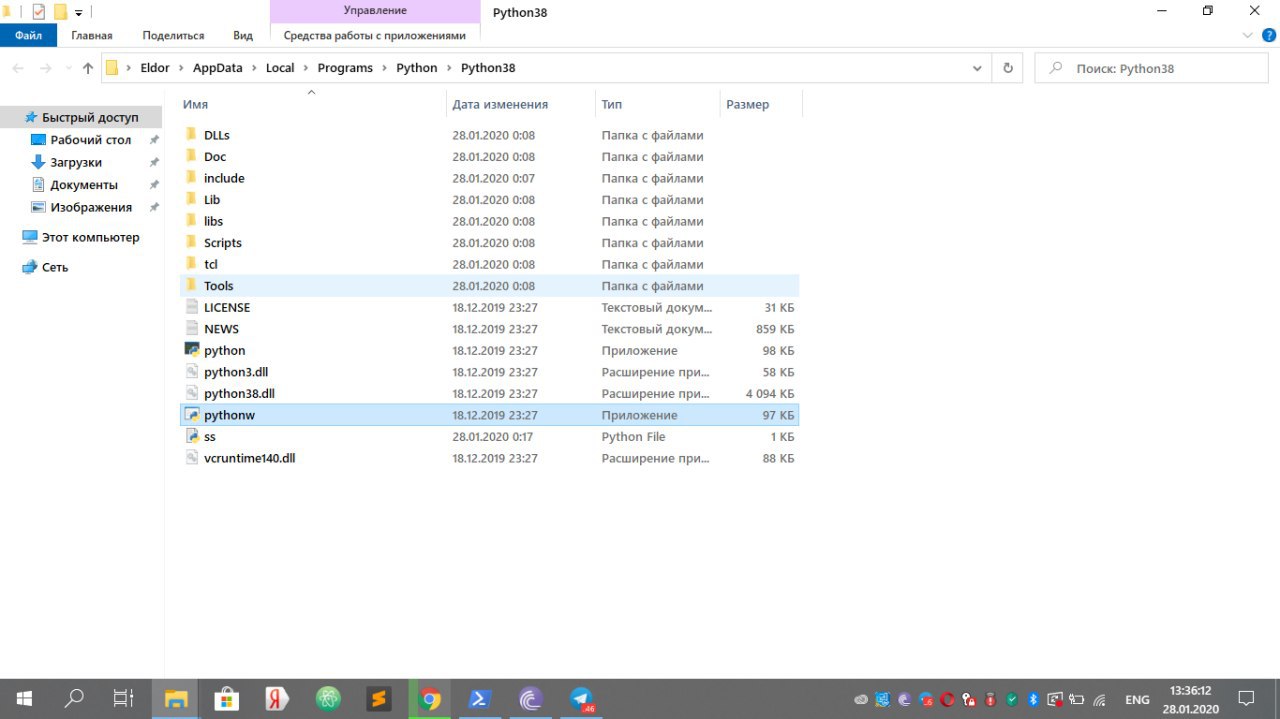The height and width of the screenshot is (719, 1280).
Task: Open the Файл menu
Action: pyautogui.click(x=29, y=35)
